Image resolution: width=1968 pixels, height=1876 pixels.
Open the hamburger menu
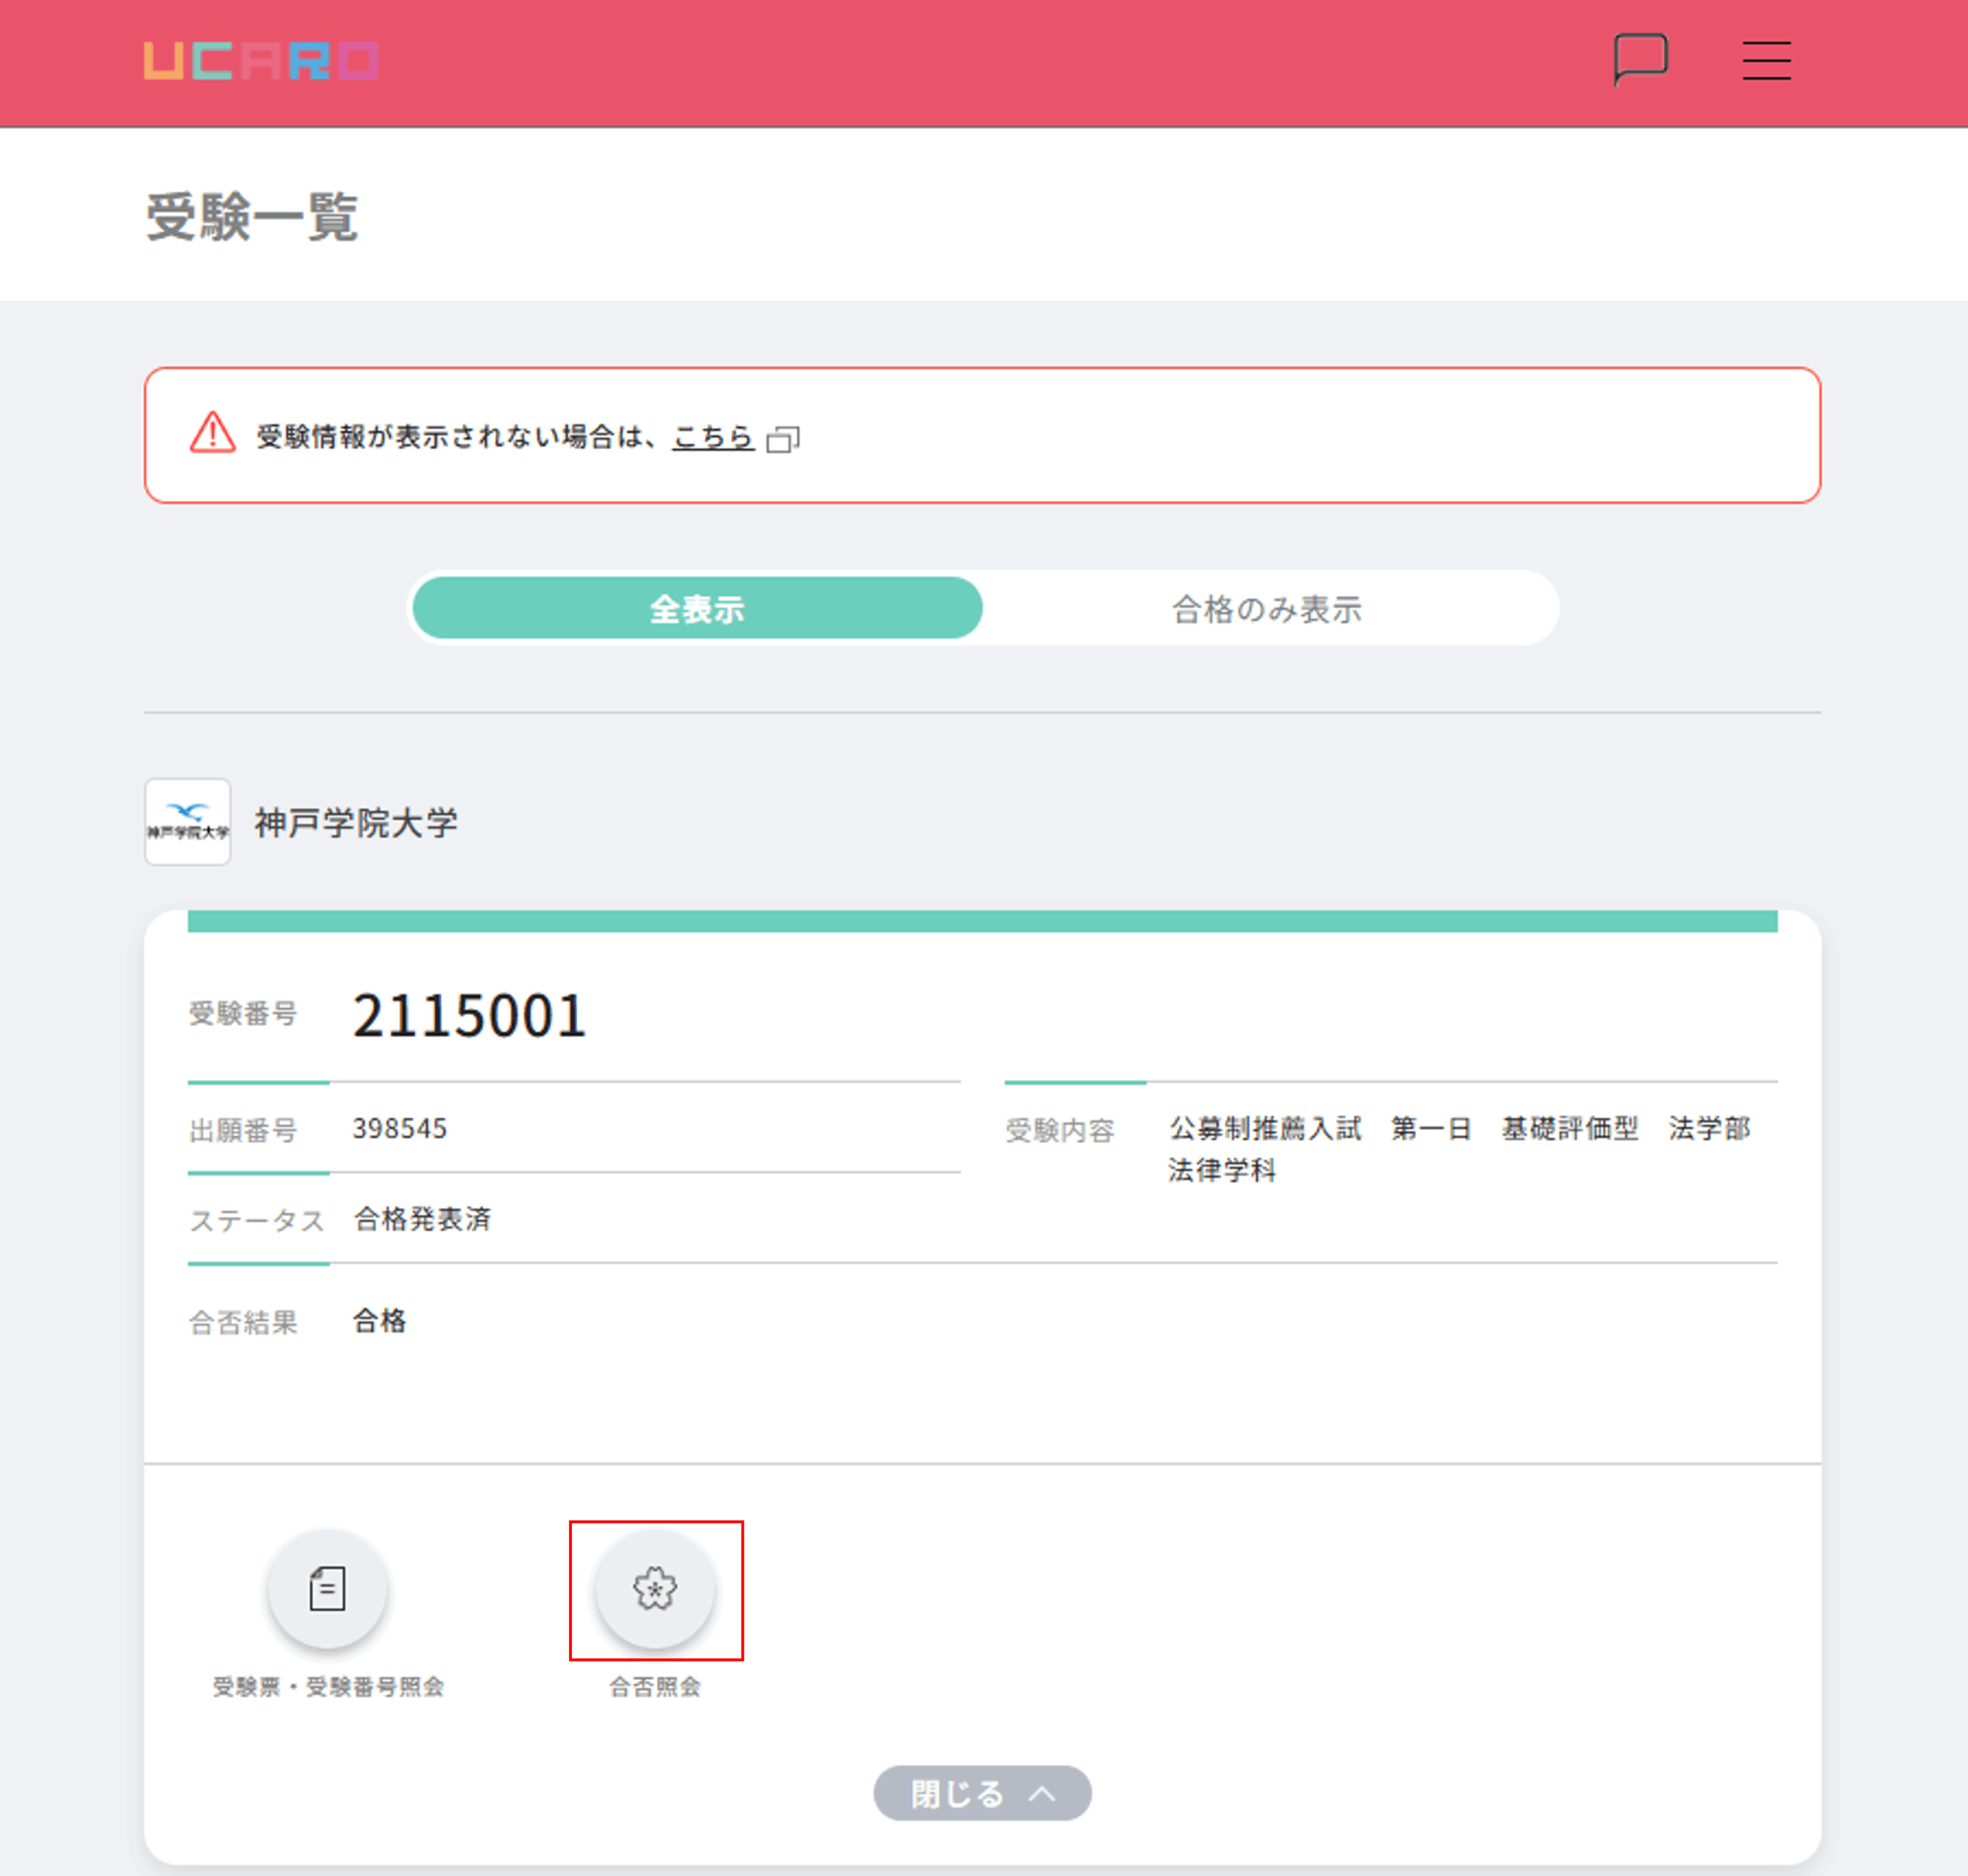(1766, 60)
